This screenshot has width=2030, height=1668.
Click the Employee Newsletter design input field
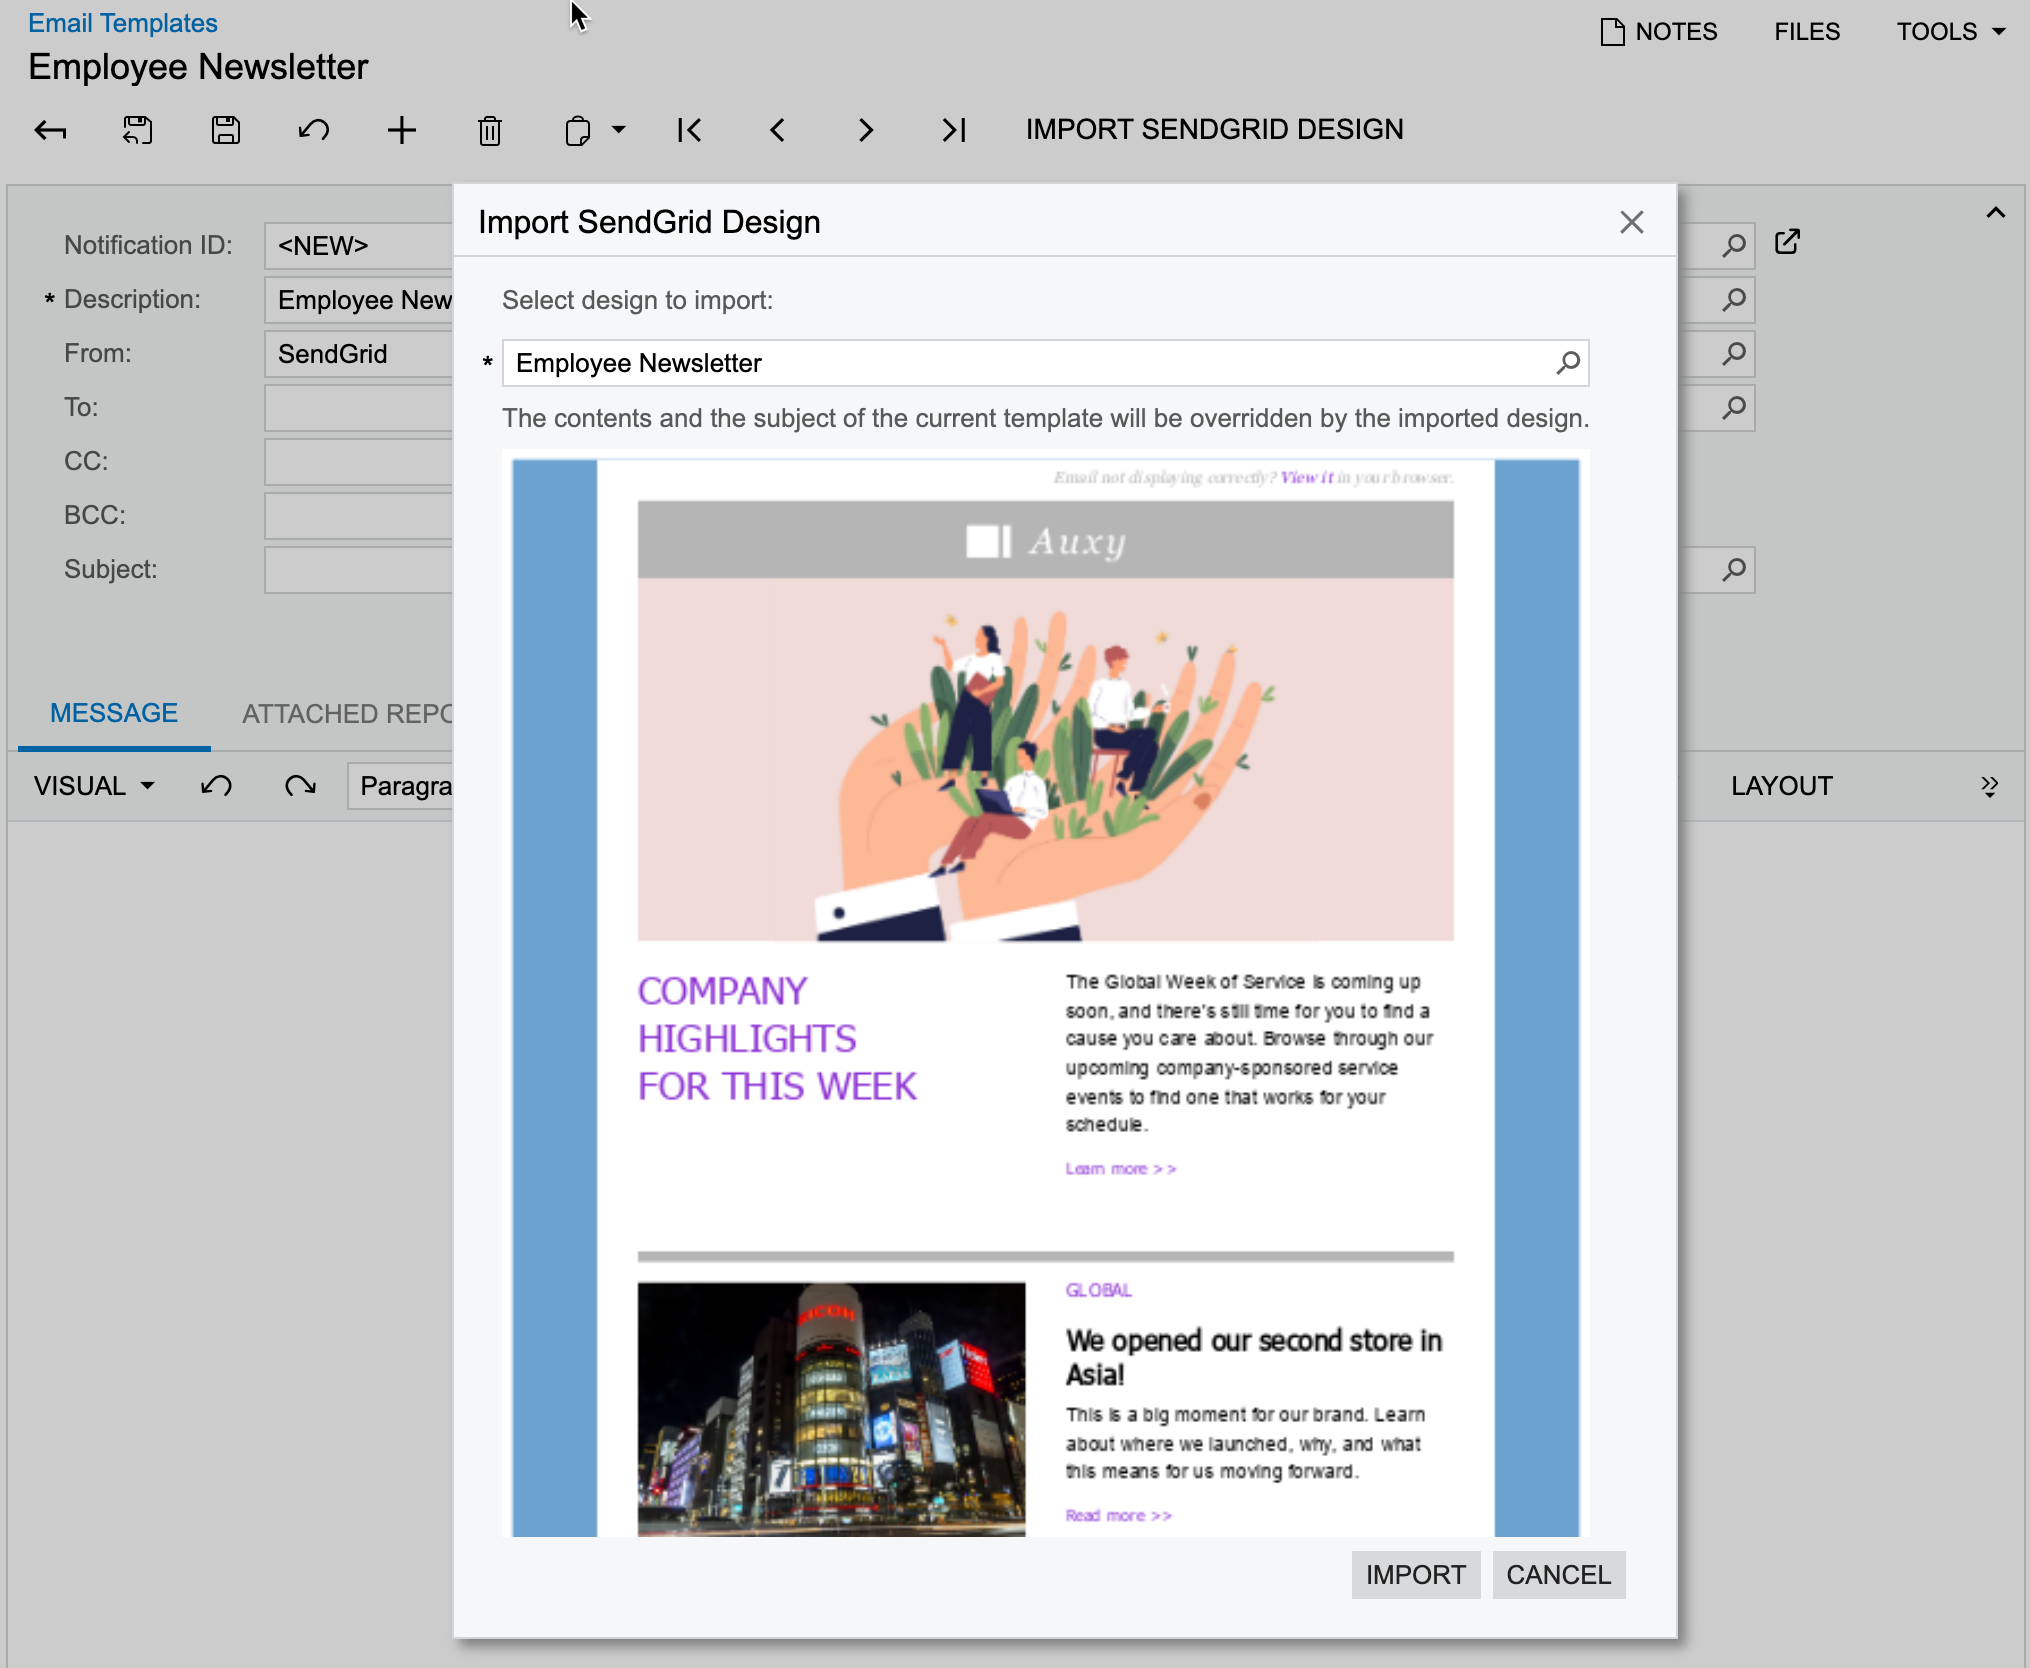tap(1025, 363)
